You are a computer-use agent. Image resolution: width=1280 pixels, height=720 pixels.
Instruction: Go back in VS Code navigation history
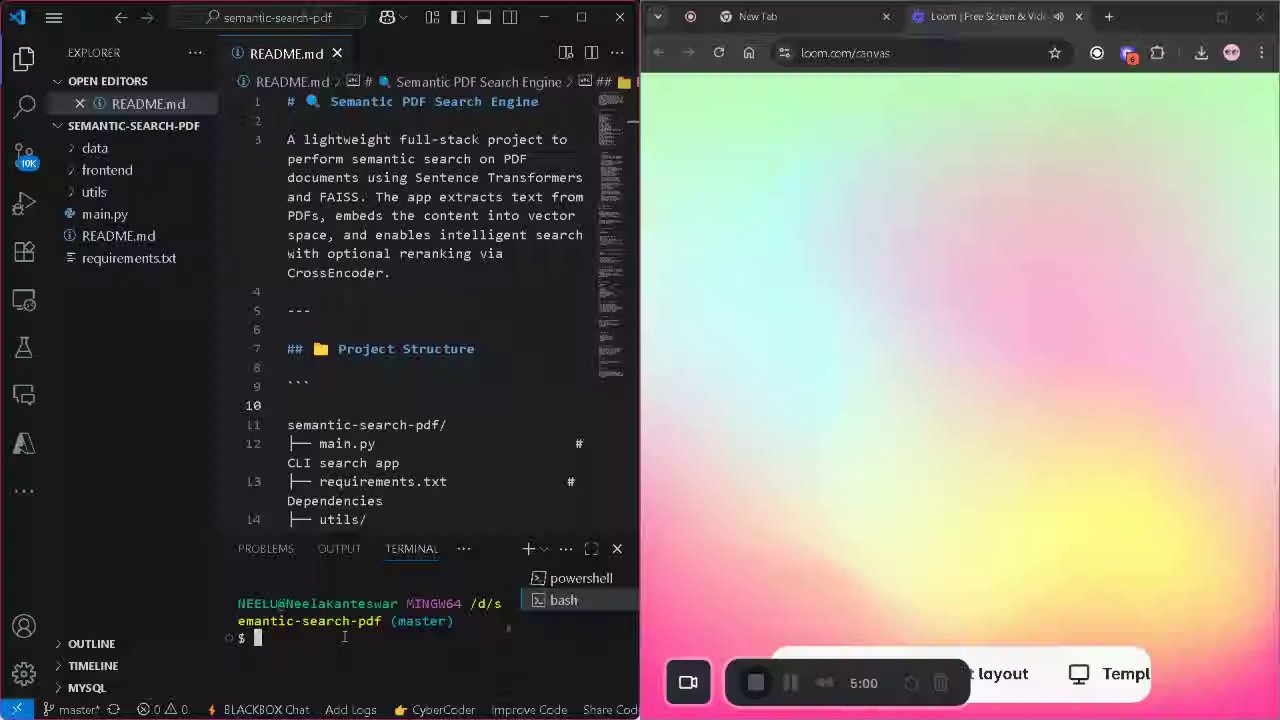pyautogui.click(x=121, y=17)
